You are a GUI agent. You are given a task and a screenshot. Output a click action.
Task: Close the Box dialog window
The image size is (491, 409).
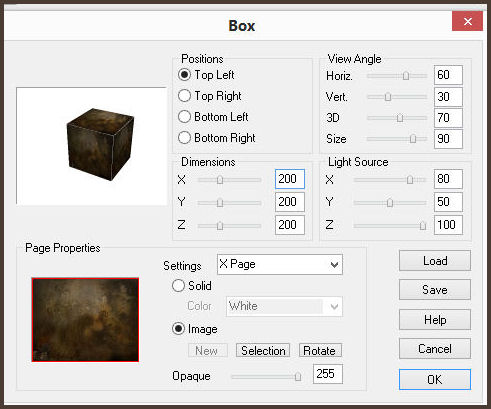pos(467,21)
